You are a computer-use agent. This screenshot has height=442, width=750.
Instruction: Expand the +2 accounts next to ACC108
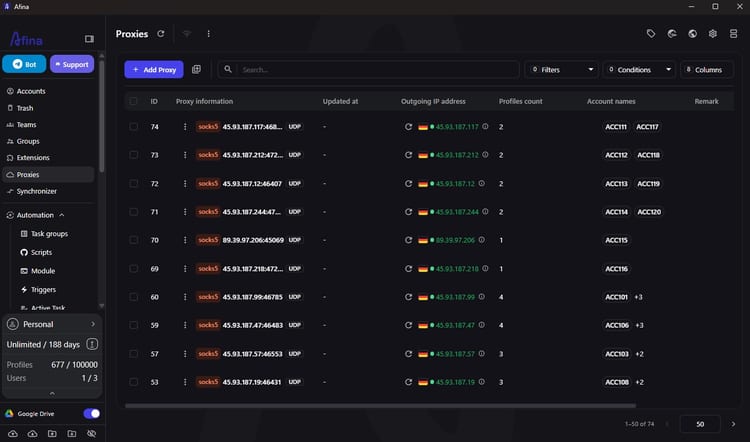640,382
